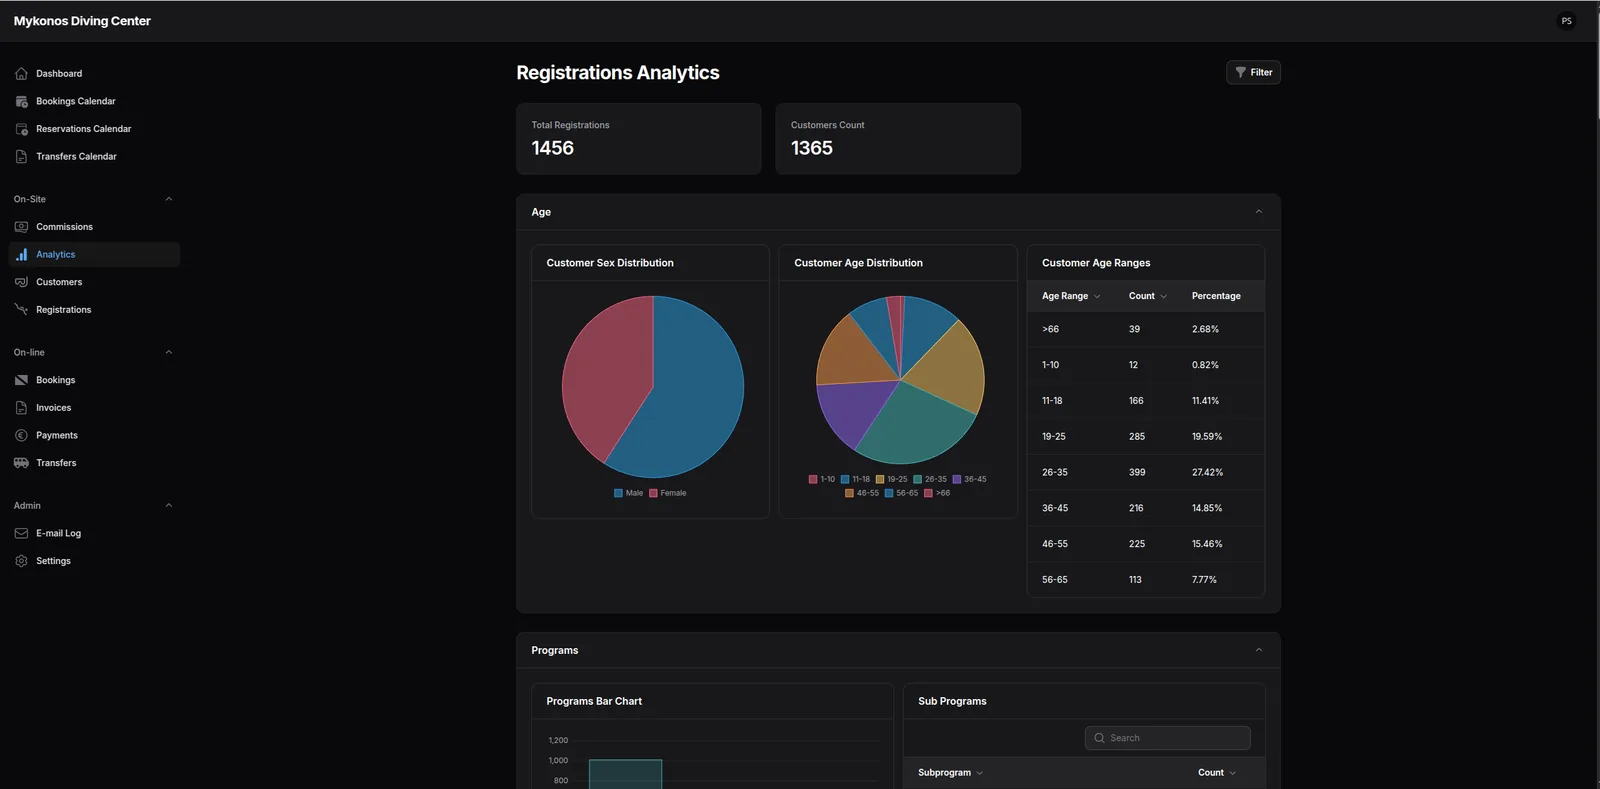Click the 26-35 row count 399

1137,472
